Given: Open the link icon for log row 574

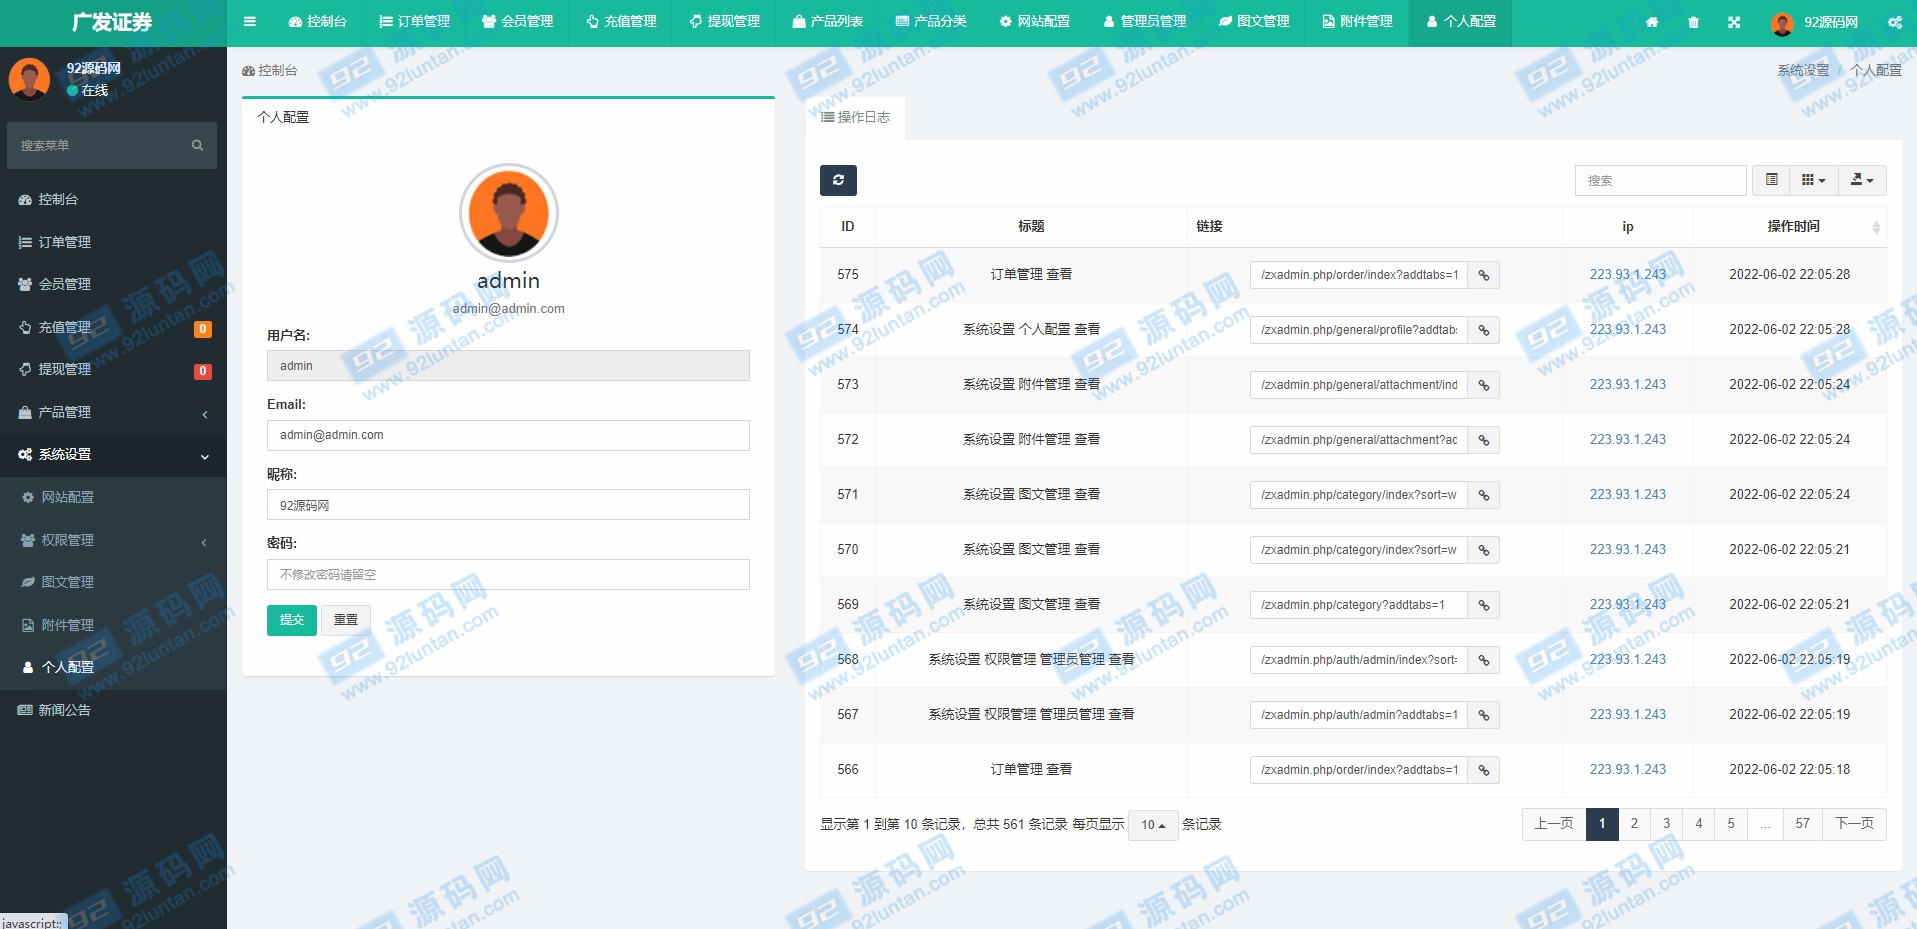Looking at the screenshot, I should [1484, 330].
